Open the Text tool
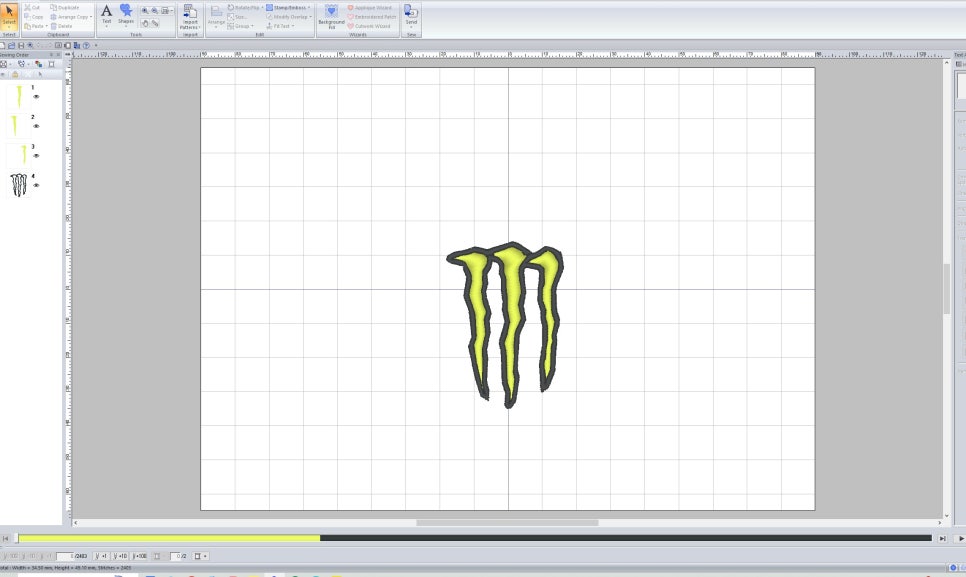Viewport: 966px width, 577px height. click(107, 15)
